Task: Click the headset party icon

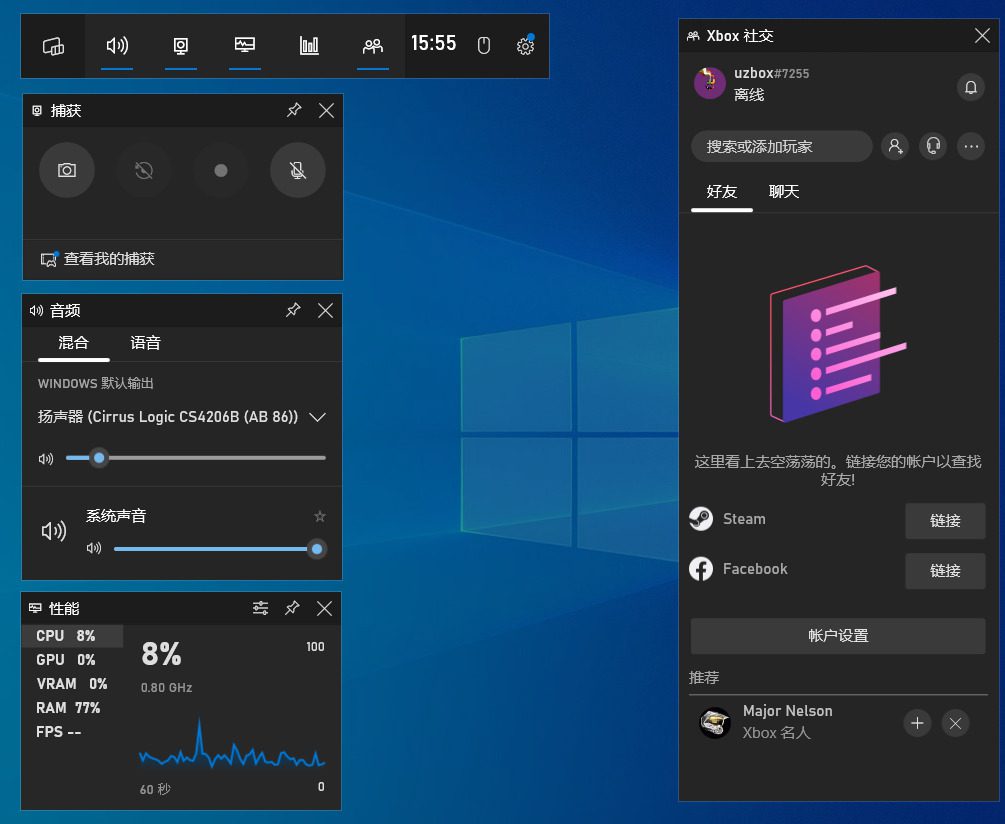Action: pyautogui.click(x=933, y=146)
